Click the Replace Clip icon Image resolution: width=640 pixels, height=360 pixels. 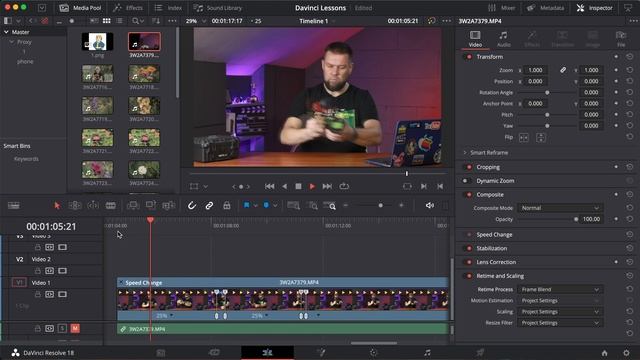169,205
